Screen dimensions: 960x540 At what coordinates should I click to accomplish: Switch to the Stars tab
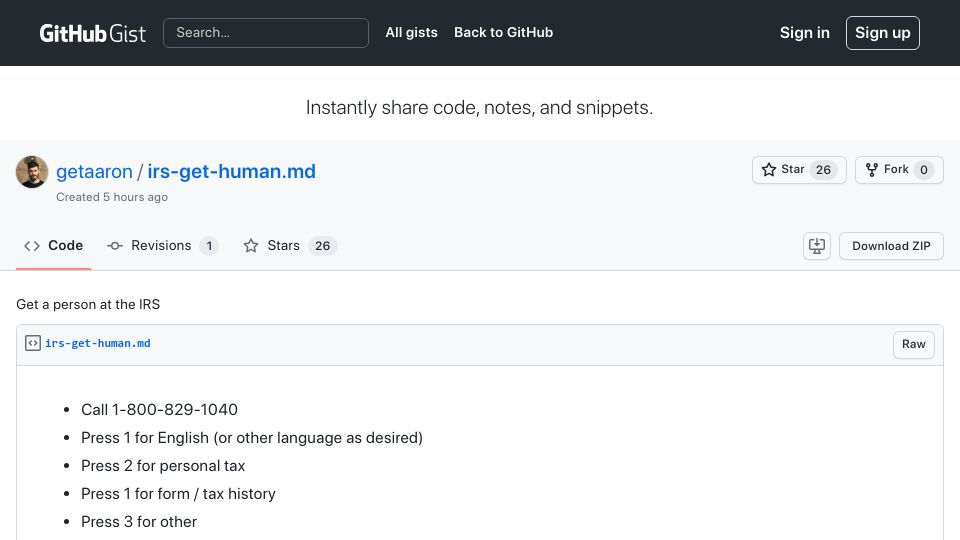pos(290,246)
